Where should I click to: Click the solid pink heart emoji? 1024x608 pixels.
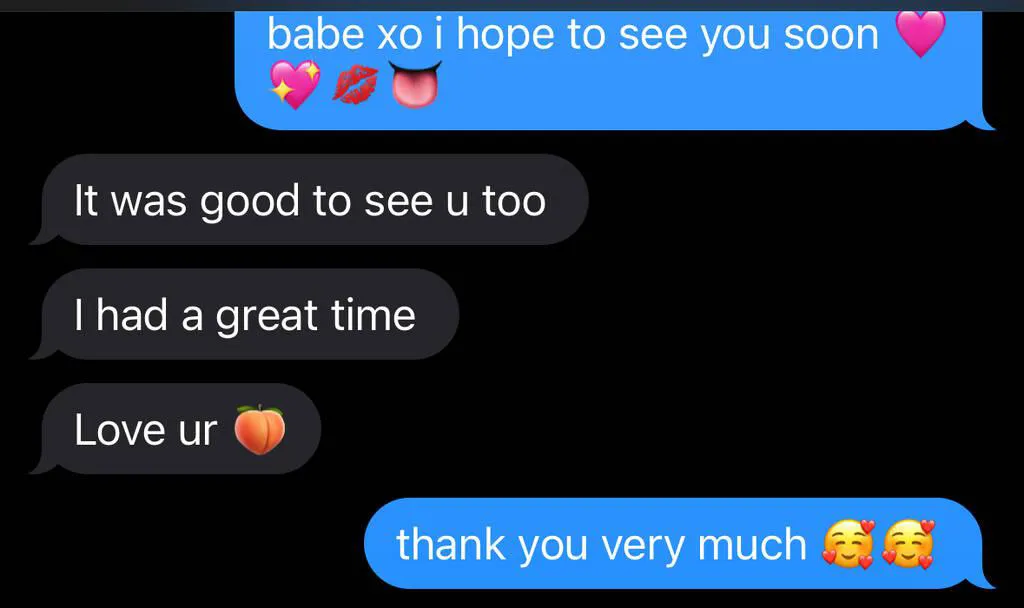(920, 34)
